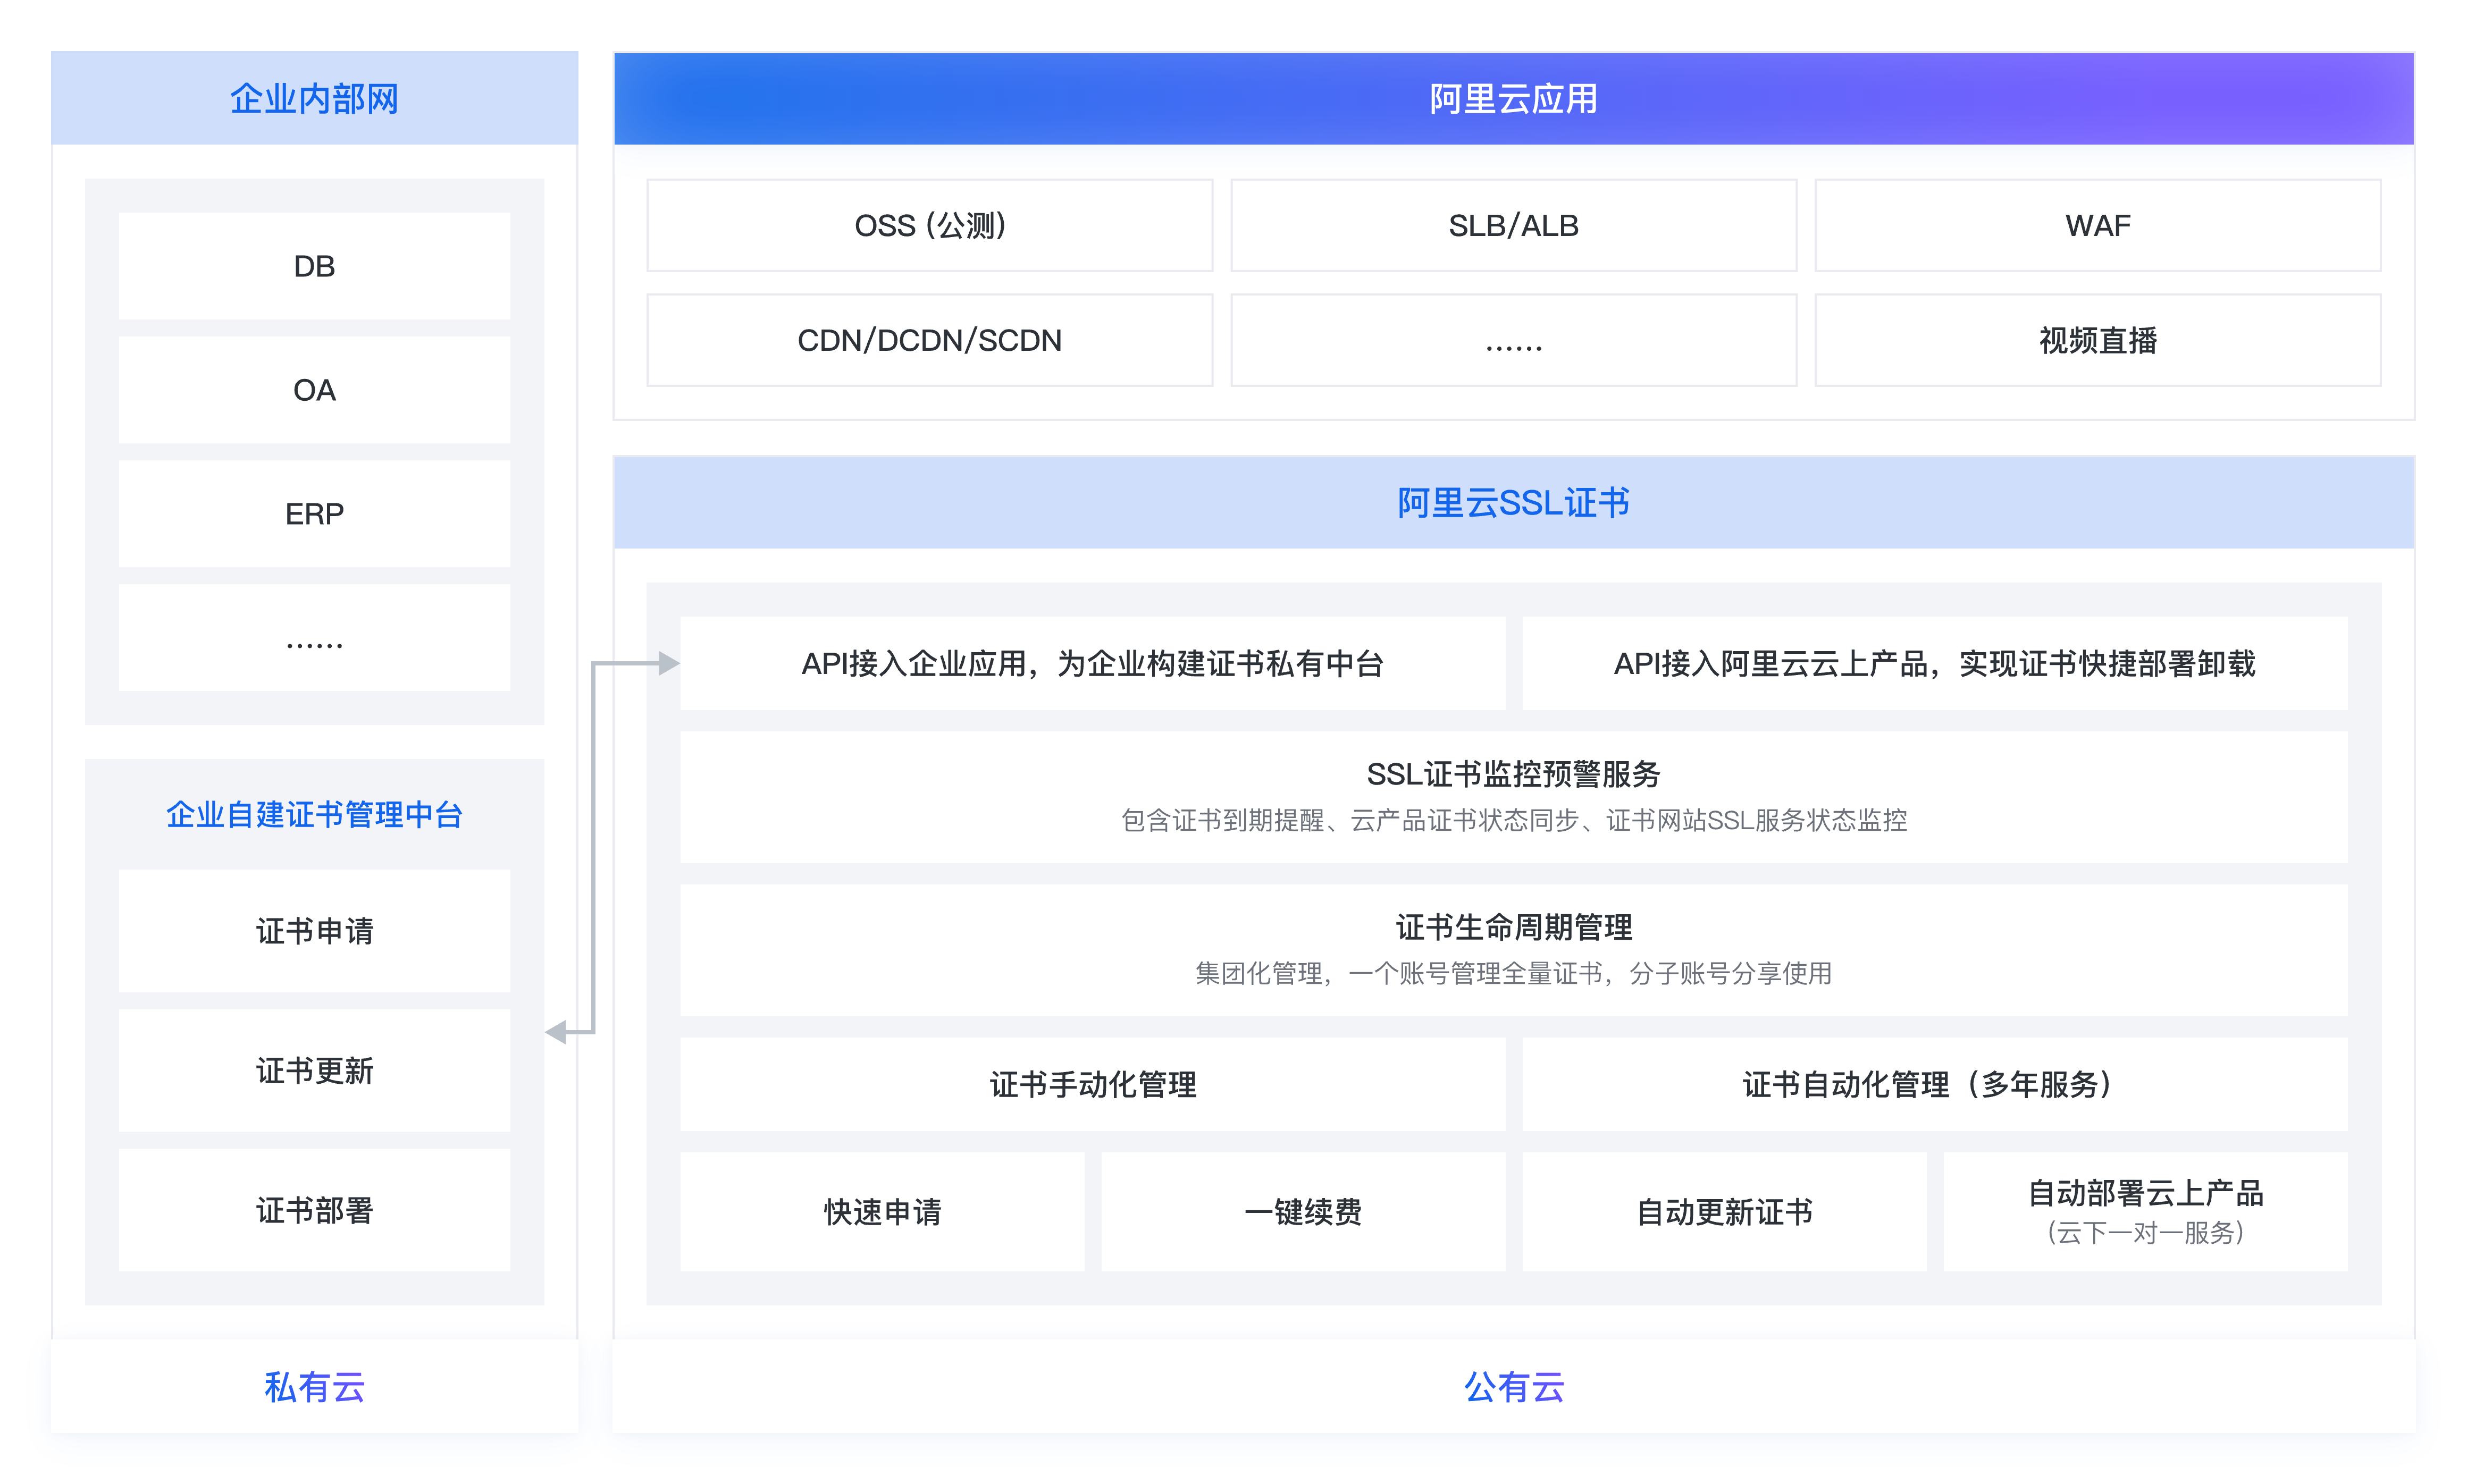The height and width of the screenshot is (1484, 2467).
Task: Select the 自动更新证书 box
Action: point(1724,1212)
